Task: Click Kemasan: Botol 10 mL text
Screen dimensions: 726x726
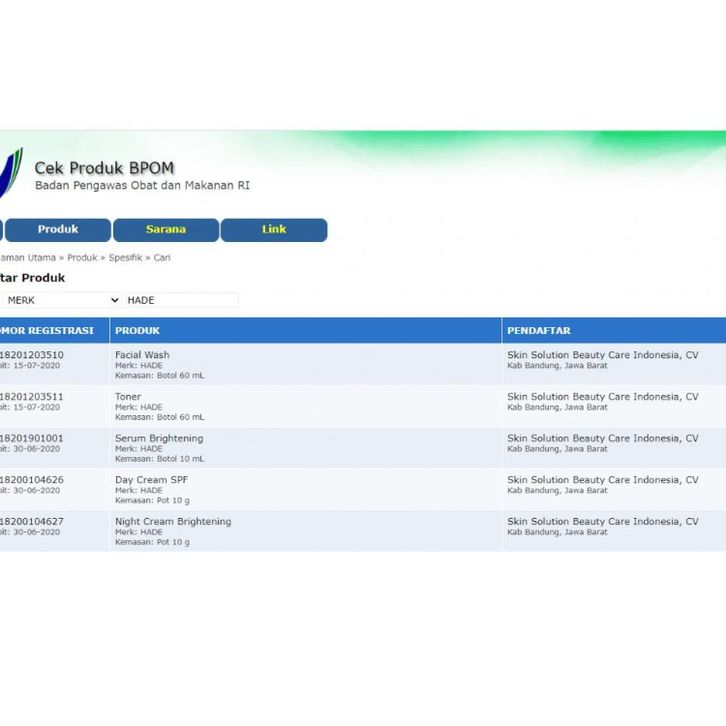Action: [x=160, y=459]
